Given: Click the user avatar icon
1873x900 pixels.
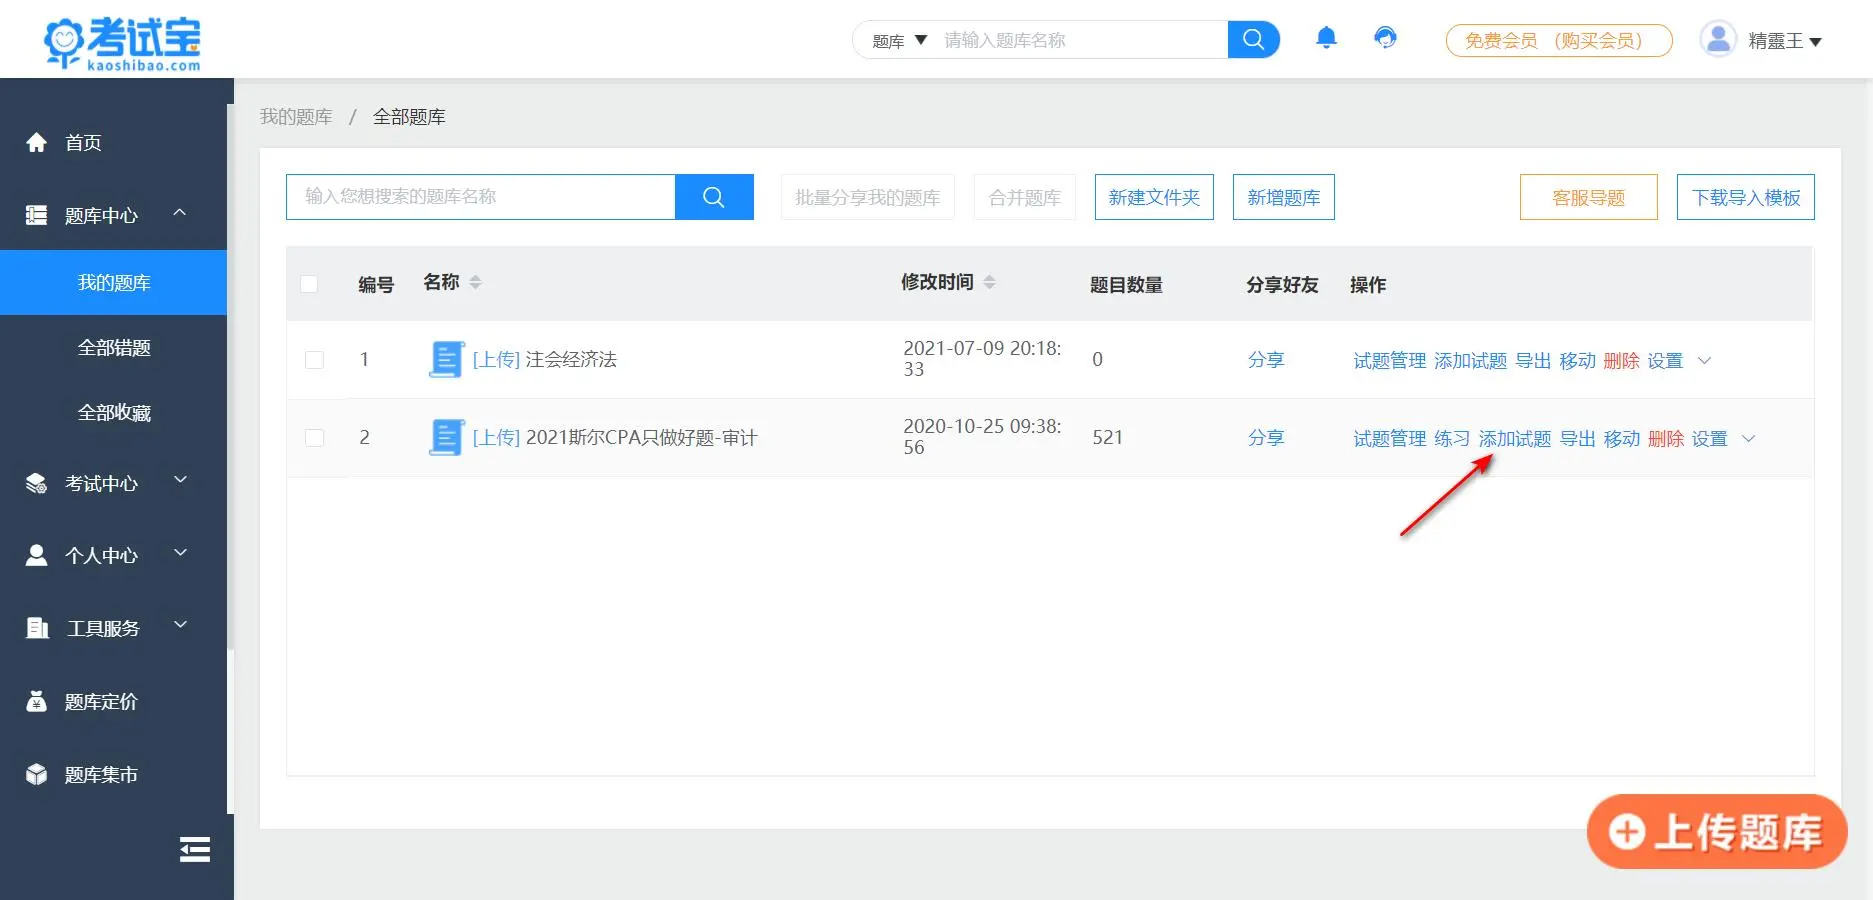Looking at the screenshot, I should [1718, 40].
